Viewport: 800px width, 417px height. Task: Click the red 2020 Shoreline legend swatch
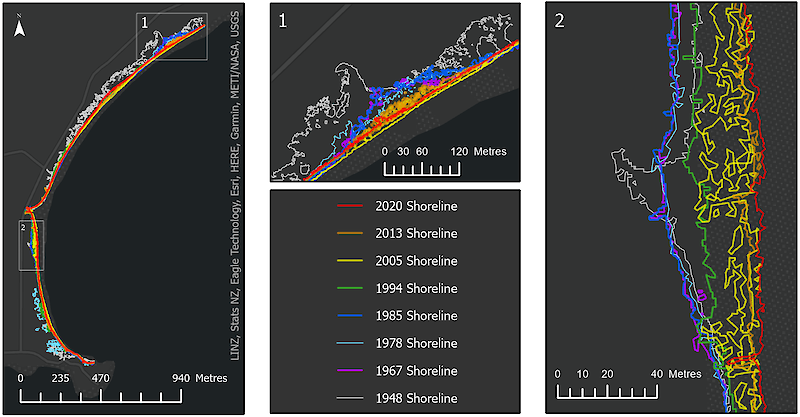pyautogui.click(x=350, y=206)
